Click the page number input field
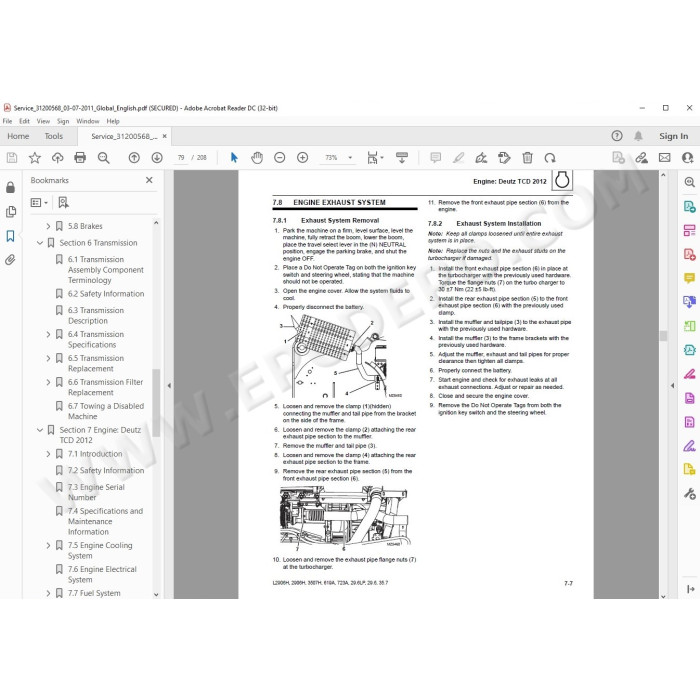The width and height of the screenshot is (700, 700). pyautogui.click(x=181, y=158)
